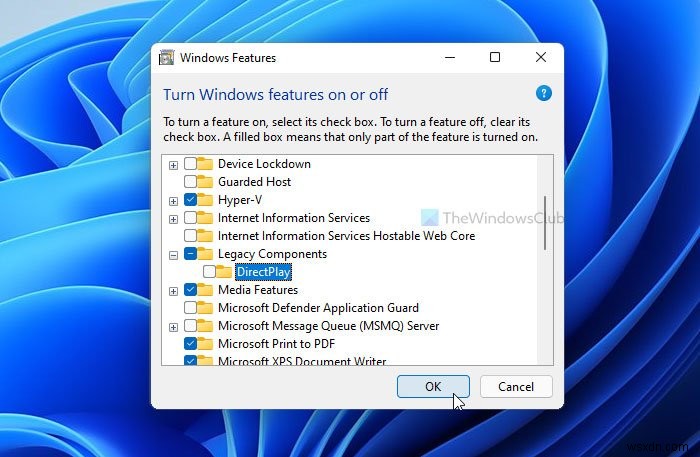The image size is (700, 457).
Task: Open the help question mark icon
Action: pos(543,93)
